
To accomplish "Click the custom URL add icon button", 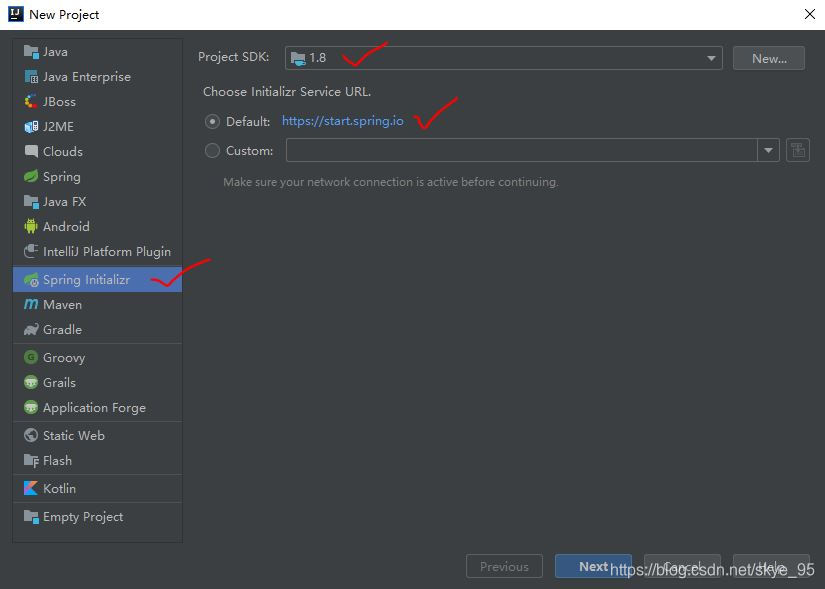I will point(798,150).
